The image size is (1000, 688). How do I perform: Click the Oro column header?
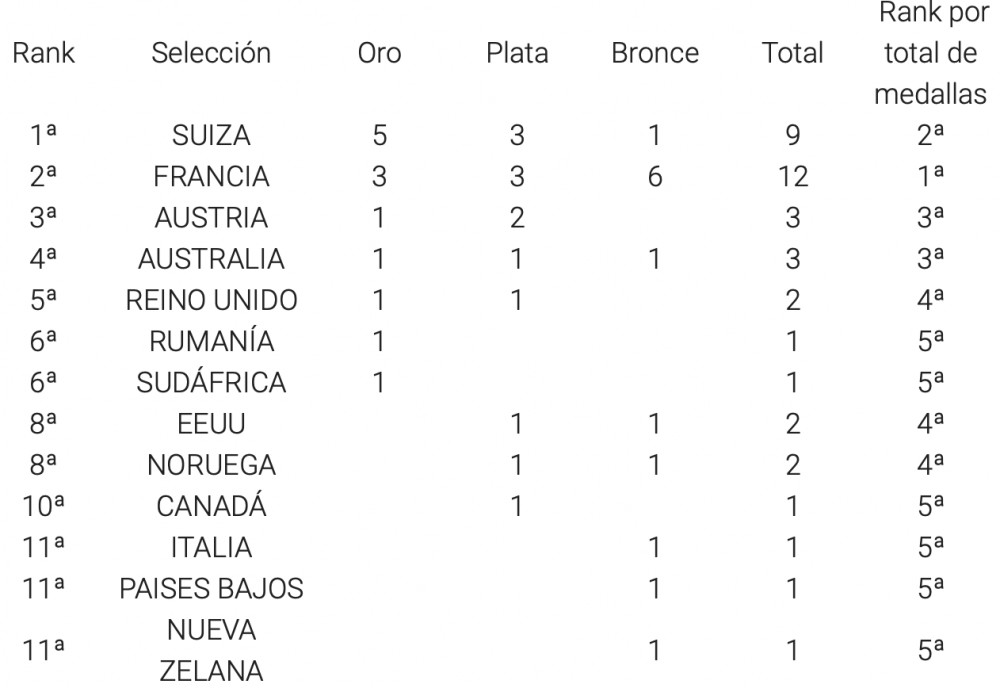(x=379, y=53)
